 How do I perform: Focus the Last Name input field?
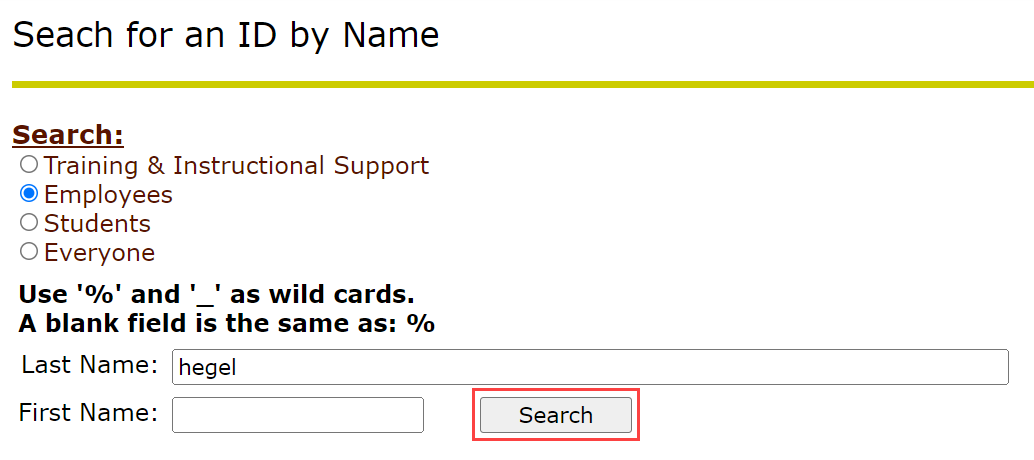pos(590,367)
